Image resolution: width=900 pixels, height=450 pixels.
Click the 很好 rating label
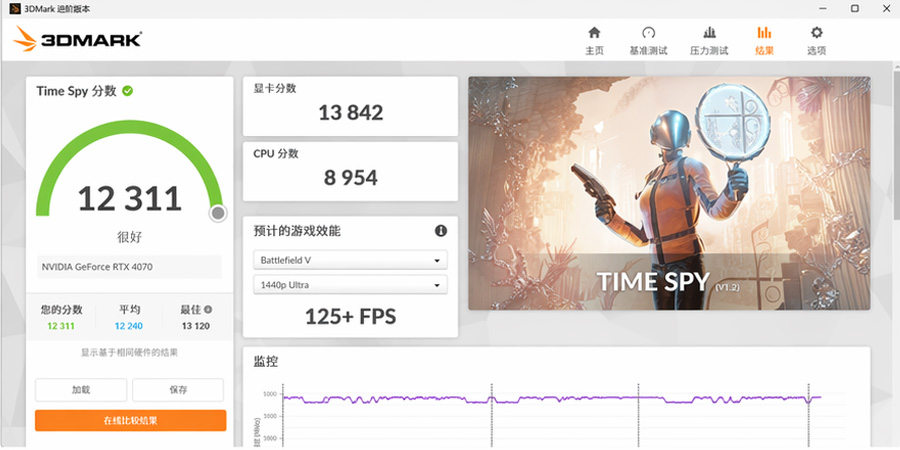point(129,237)
